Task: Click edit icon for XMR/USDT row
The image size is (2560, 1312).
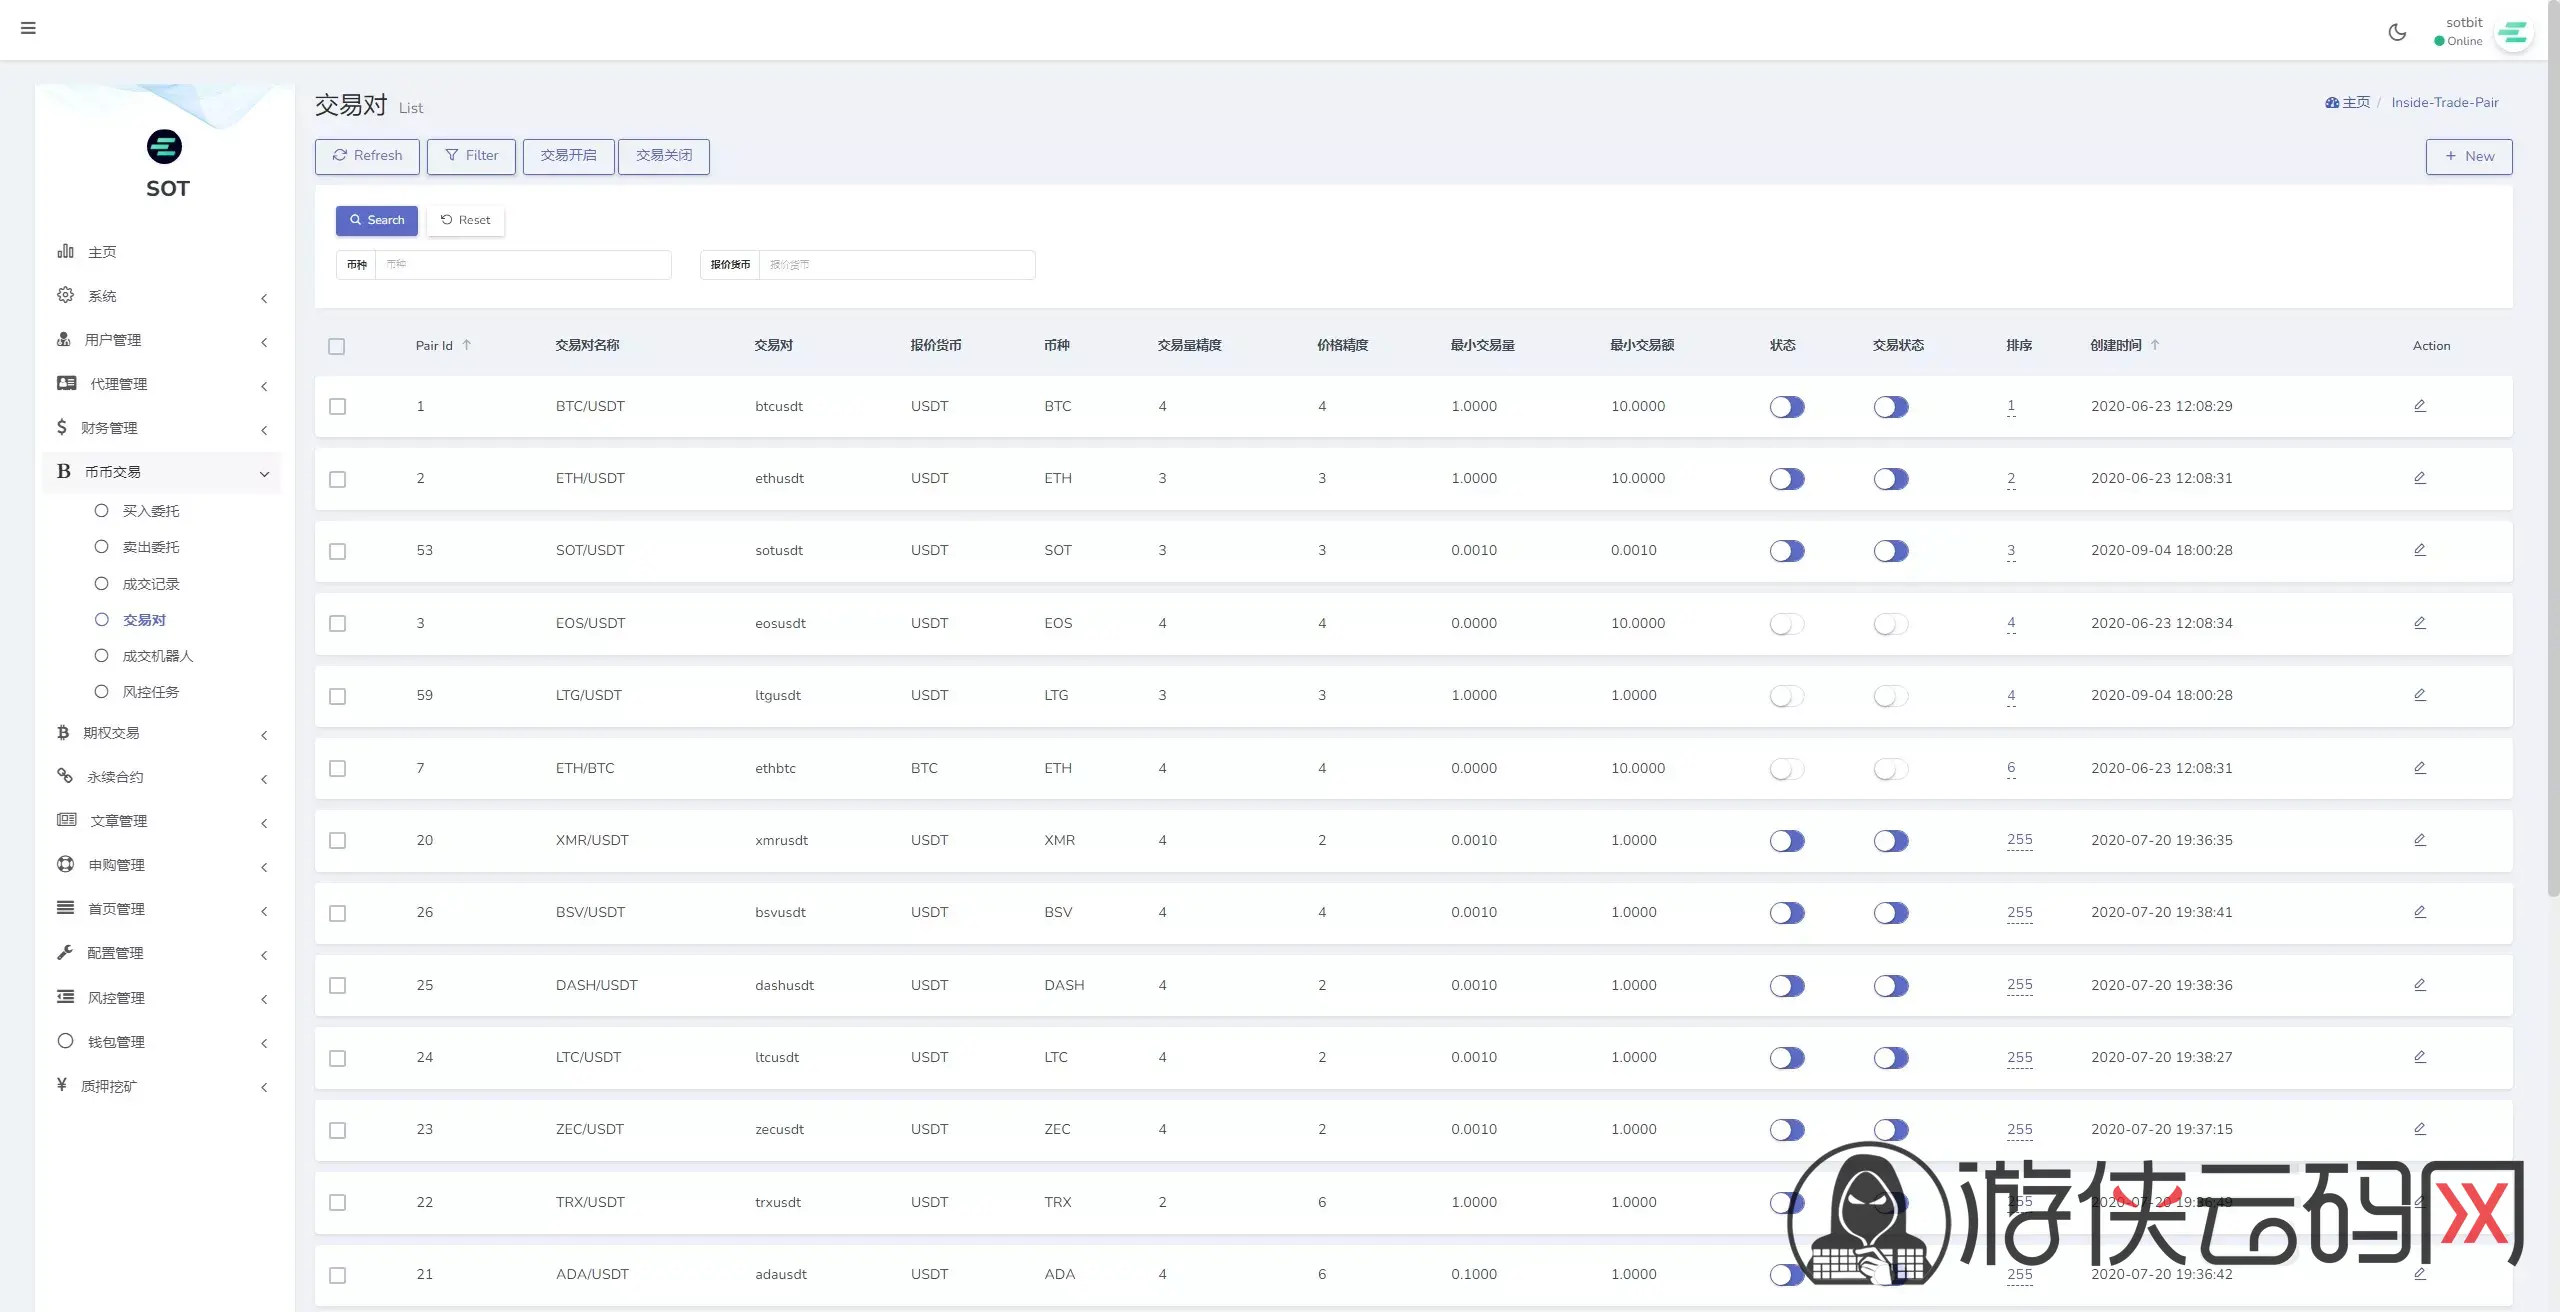Action: 2419,840
